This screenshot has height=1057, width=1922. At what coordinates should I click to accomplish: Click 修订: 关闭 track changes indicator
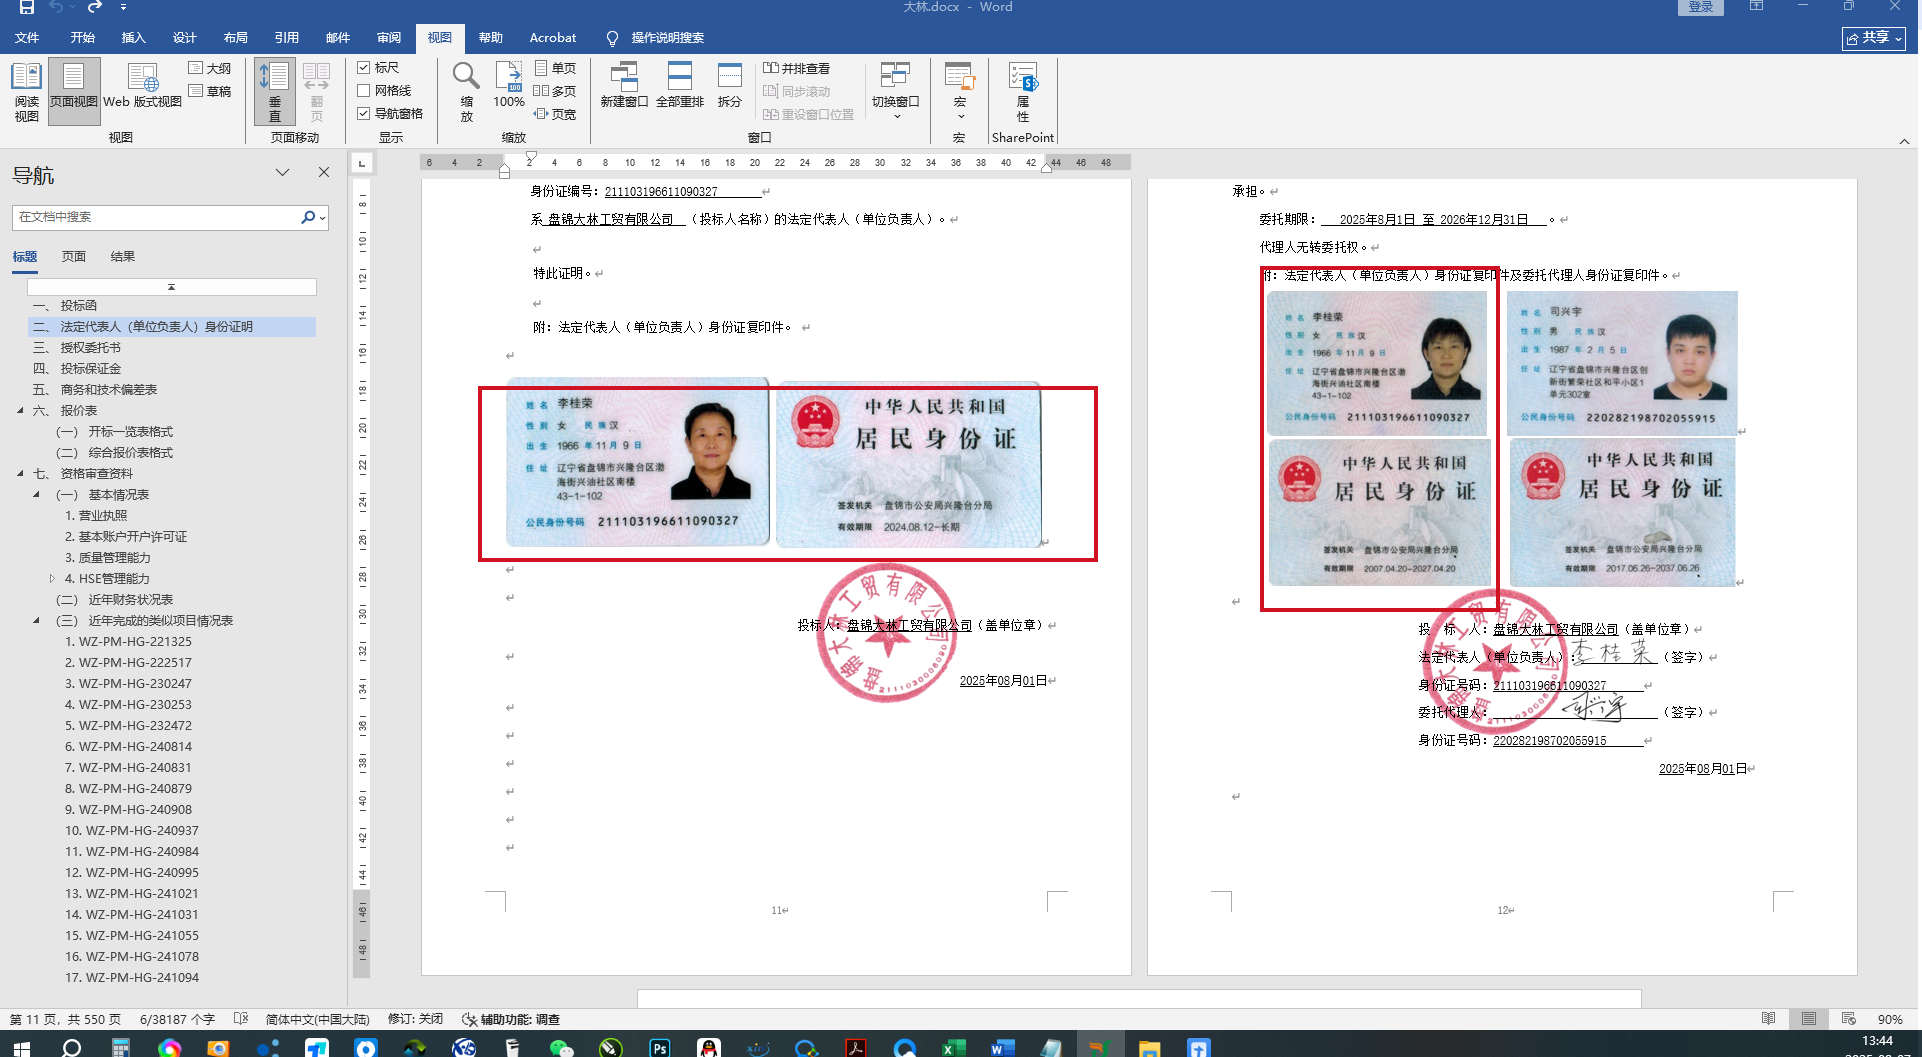(x=415, y=1020)
